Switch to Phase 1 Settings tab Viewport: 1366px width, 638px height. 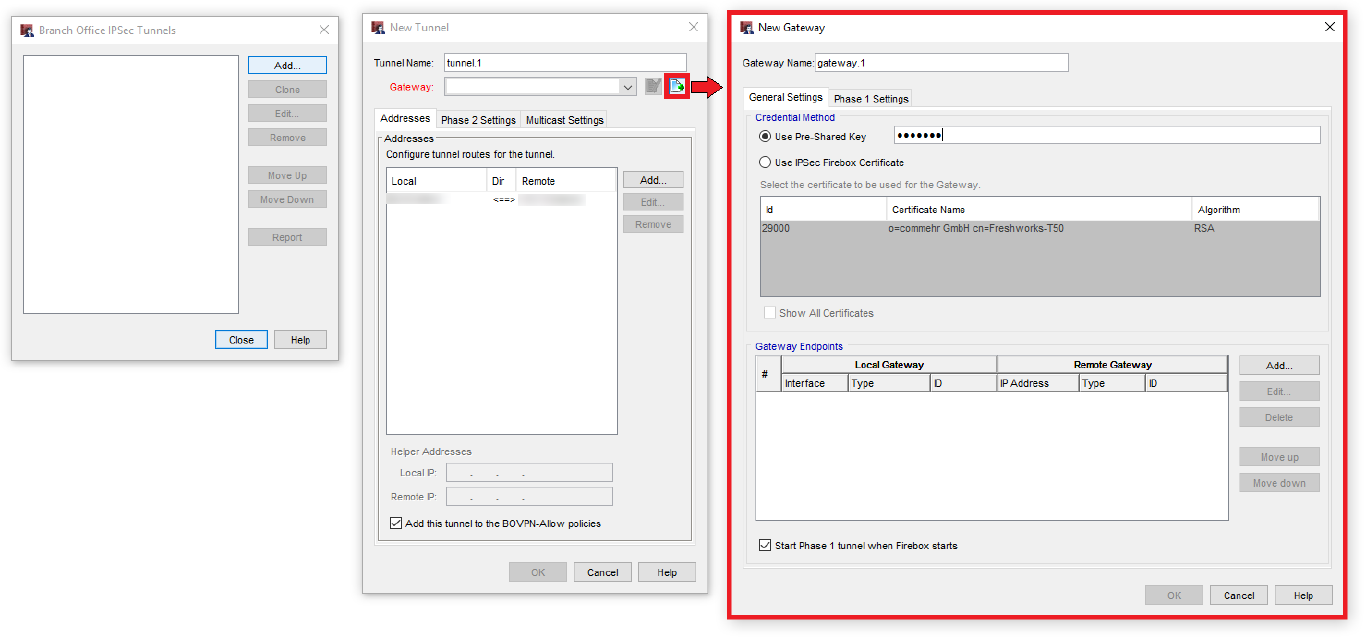pyautogui.click(x=870, y=98)
